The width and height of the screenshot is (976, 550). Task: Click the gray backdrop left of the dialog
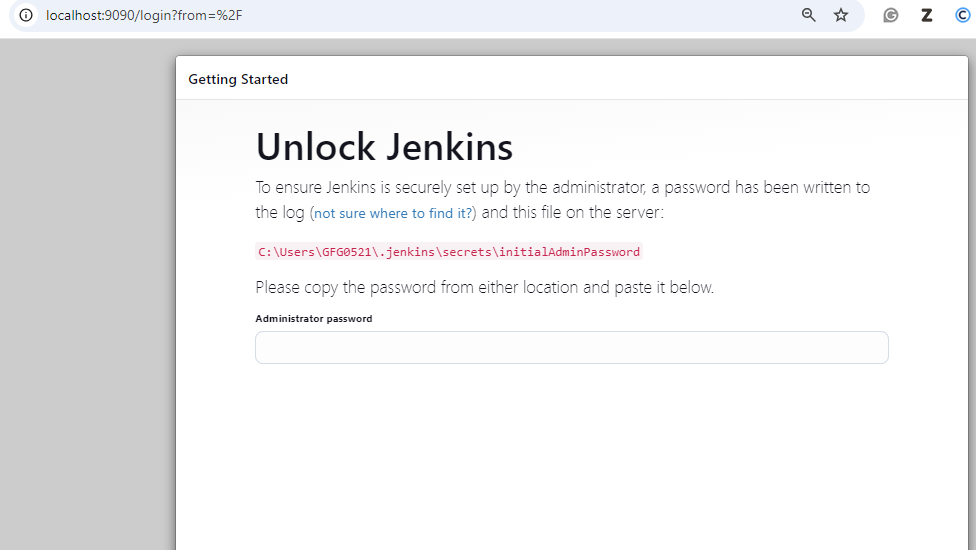click(87, 300)
